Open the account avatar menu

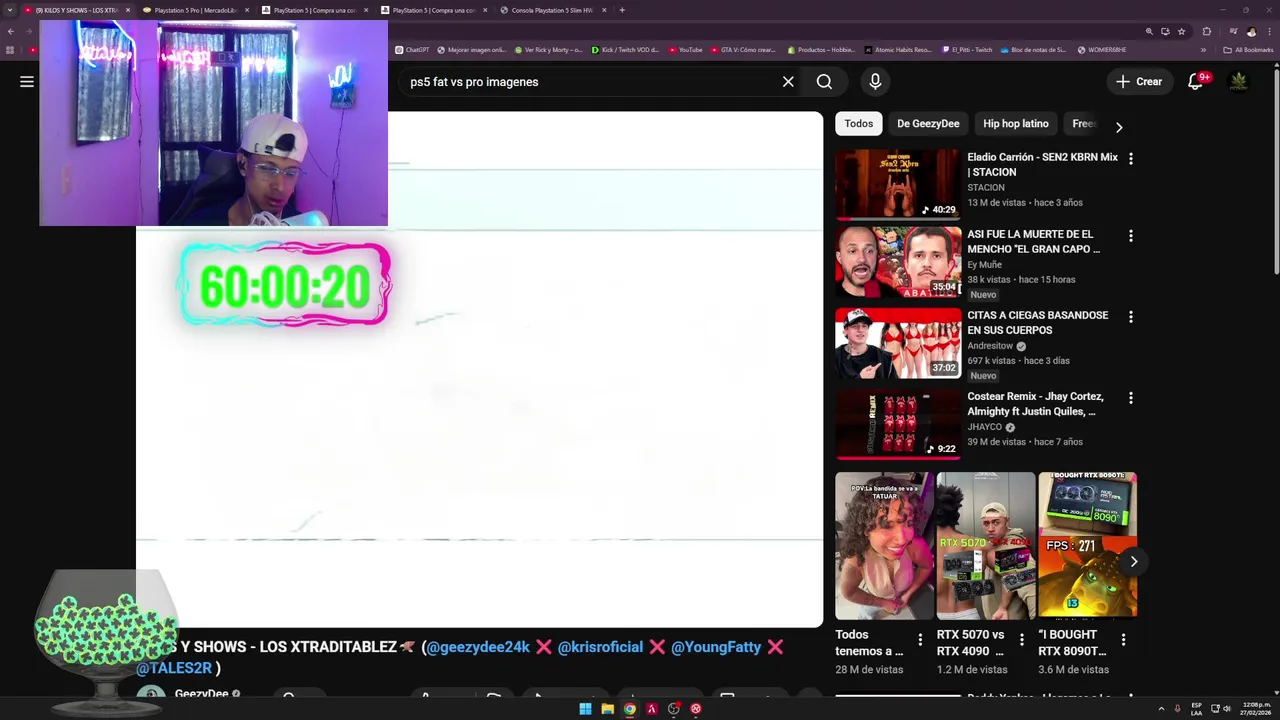coord(1239,82)
